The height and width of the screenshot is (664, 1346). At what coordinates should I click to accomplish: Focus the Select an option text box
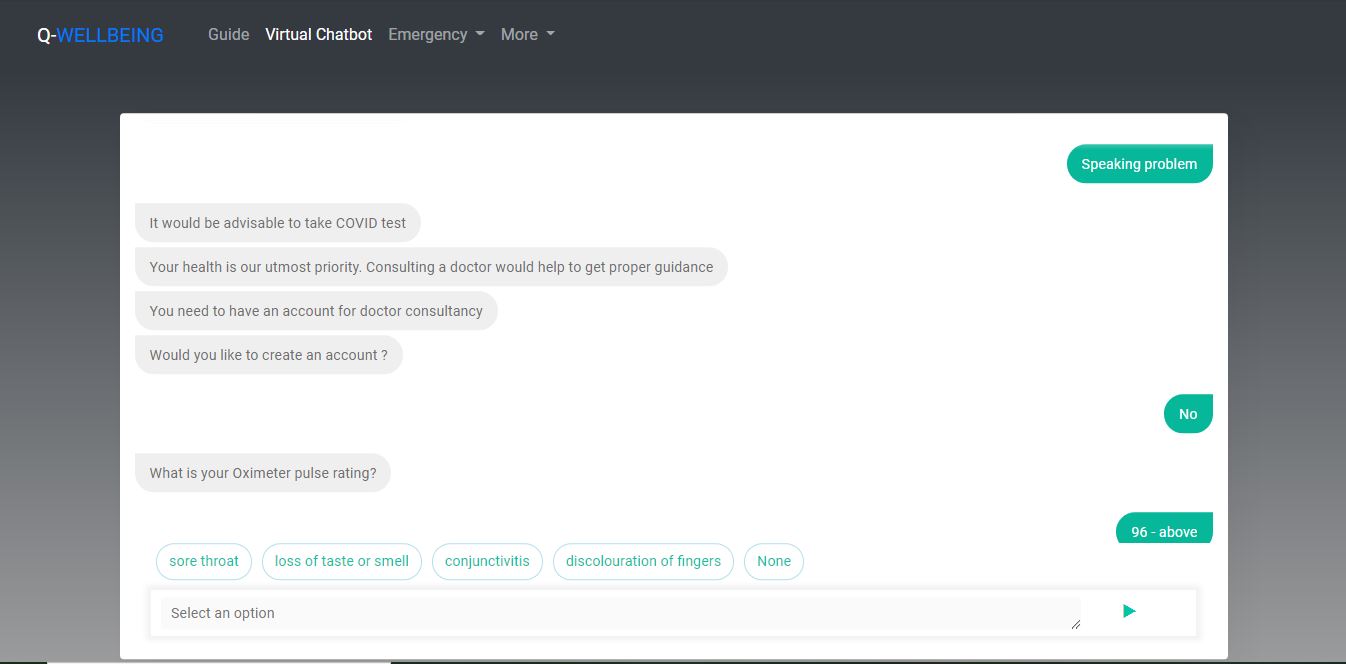[x=621, y=613]
